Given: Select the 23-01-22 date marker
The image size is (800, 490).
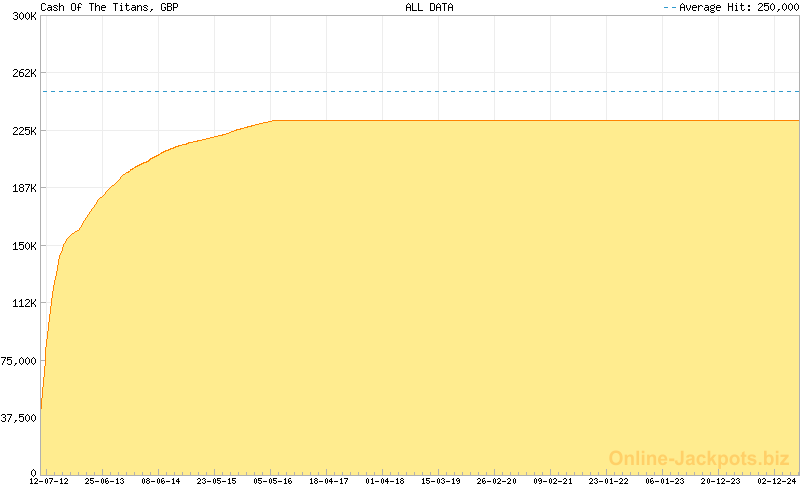Looking at the screenshot, I should (609, 481).
